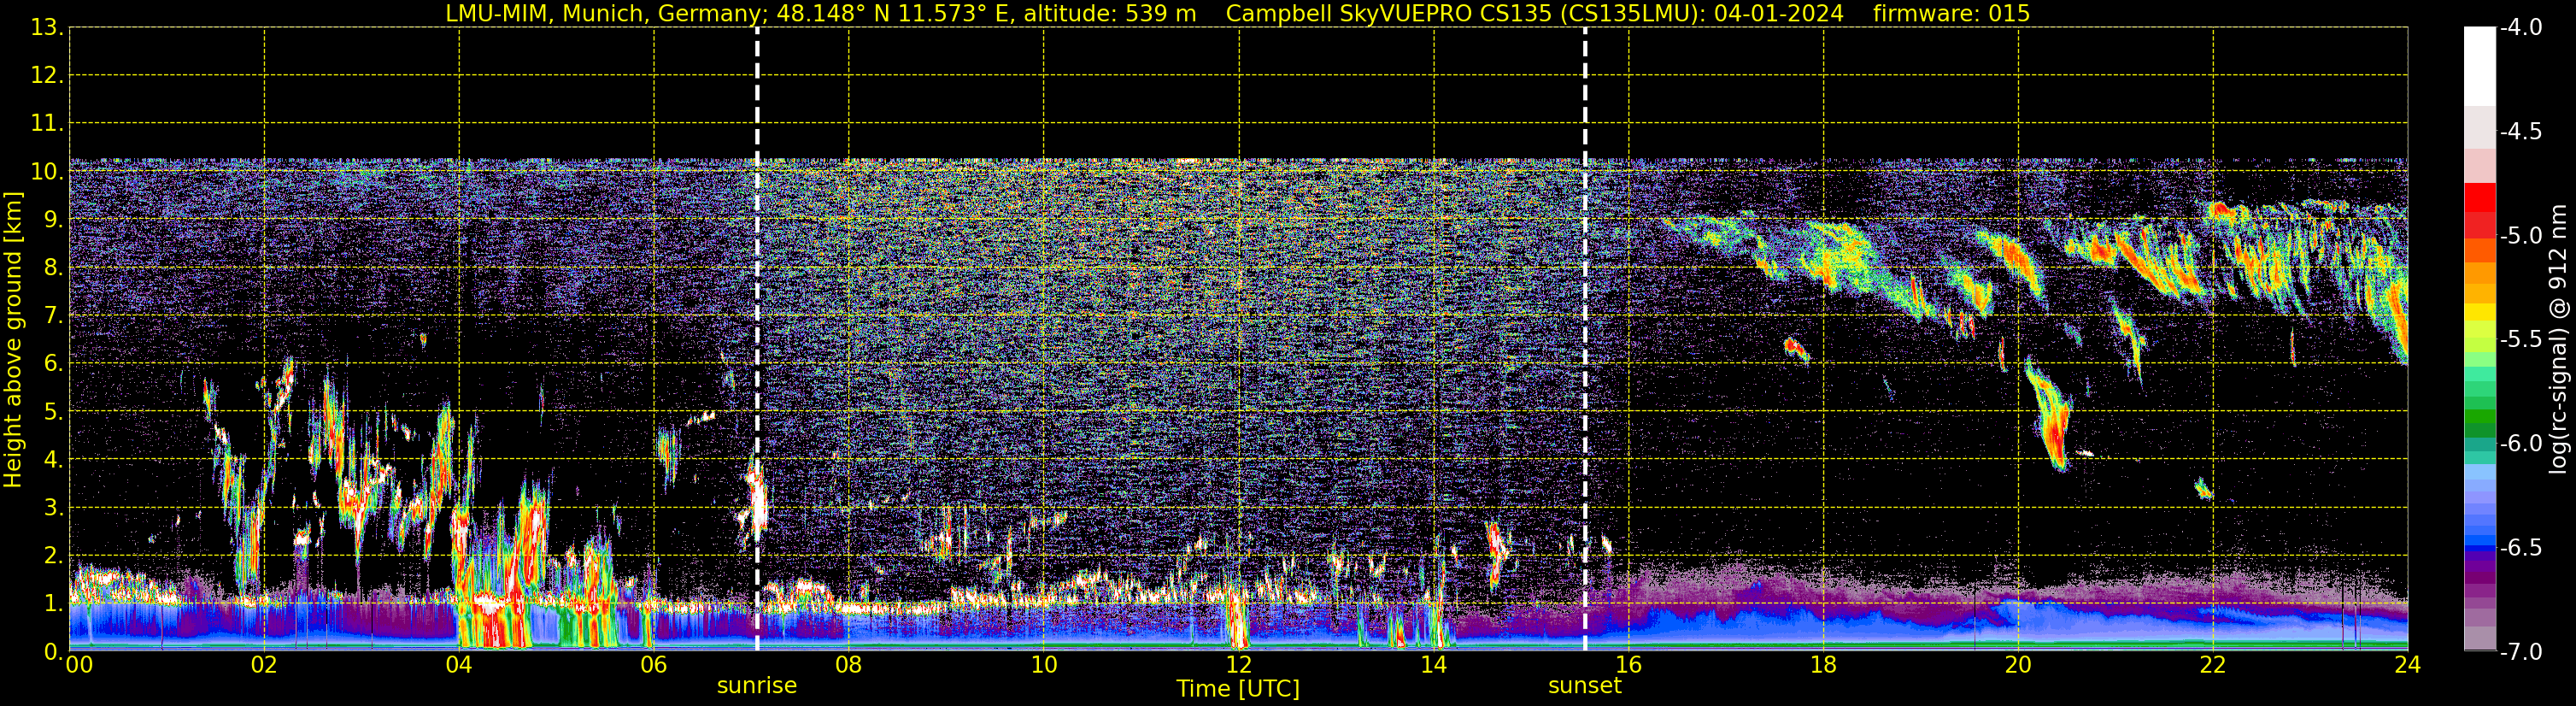Click the y-axis tick label '6.'
Viewport: 2576px width, 706px height.
pos(54,364)
